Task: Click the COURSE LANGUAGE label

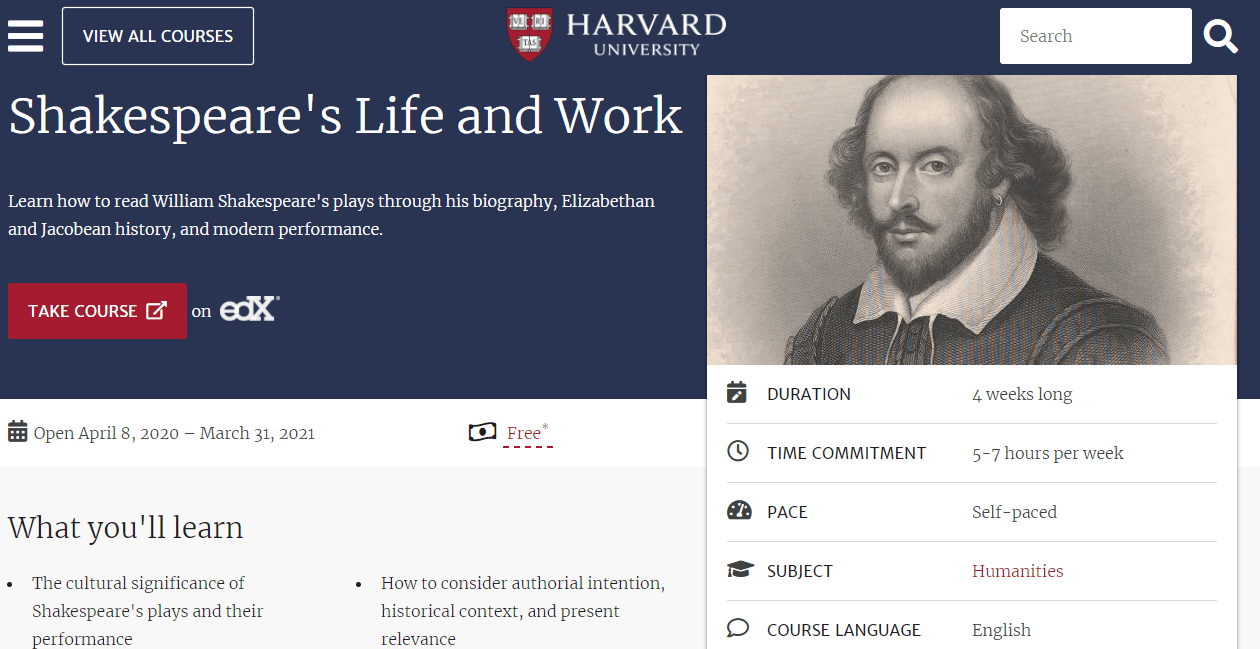Action: 844,630
